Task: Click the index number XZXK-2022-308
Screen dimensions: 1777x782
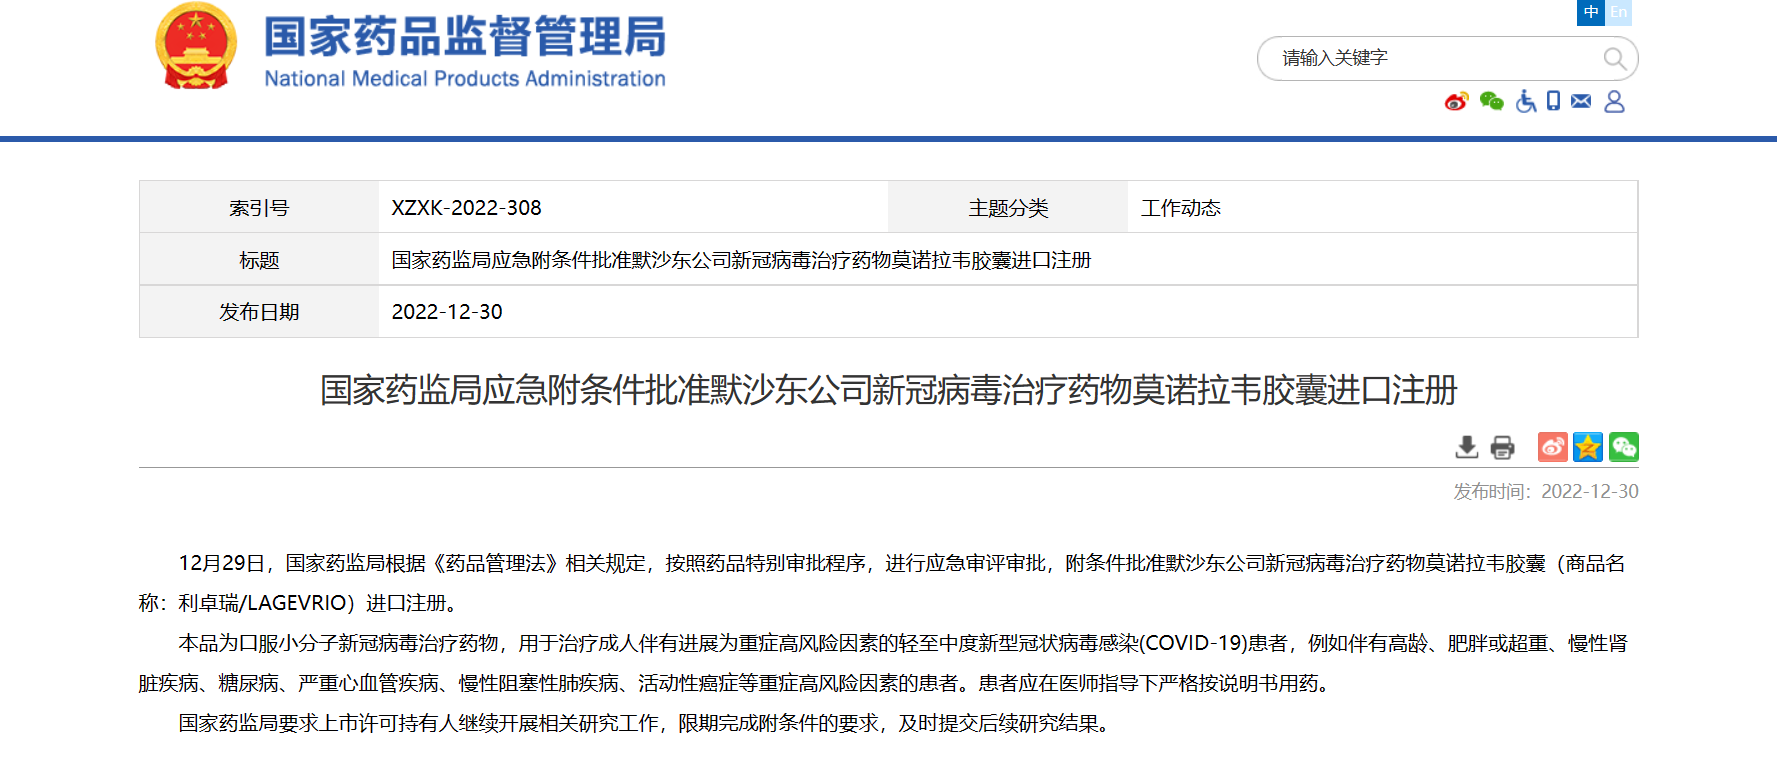Action: (466, 208)
